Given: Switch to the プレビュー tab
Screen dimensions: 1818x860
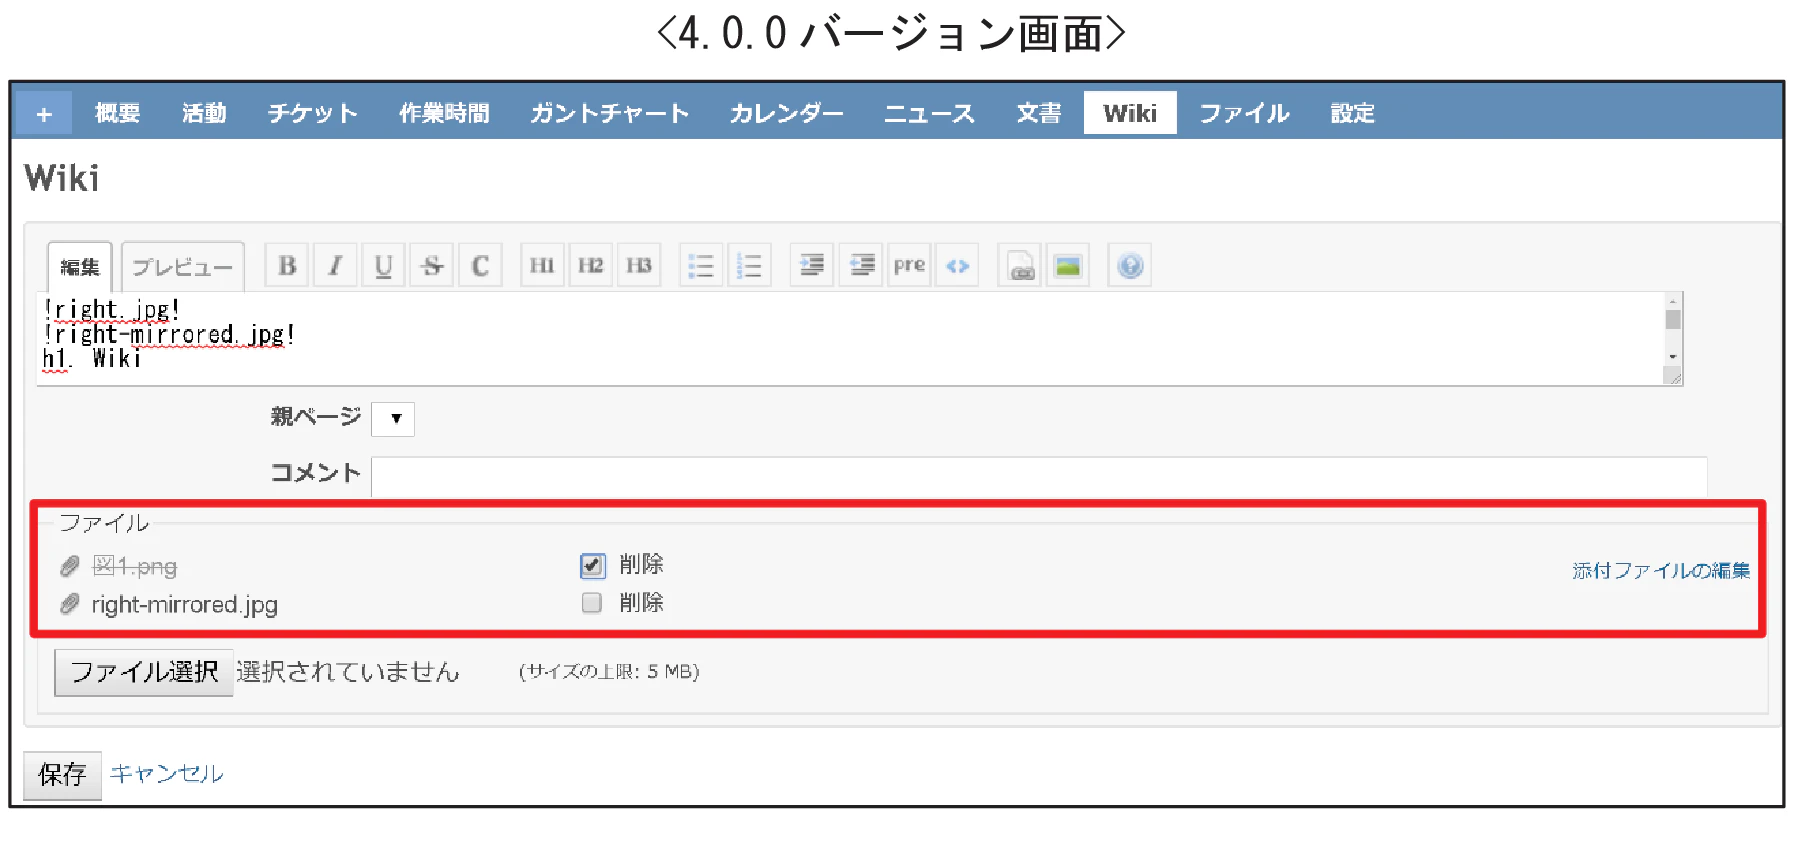Looking at the screenshot, I should [x=183, y=267].
